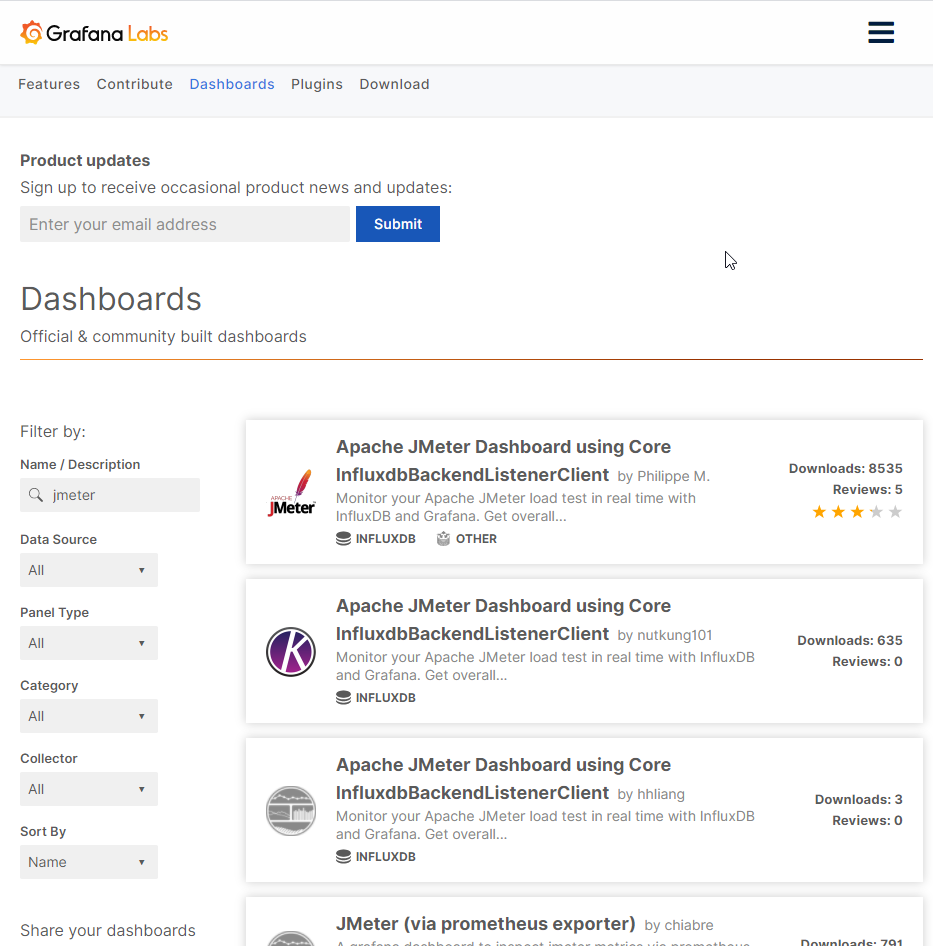
Task: Click 'Downloads: 635' text
Action: 850,641
